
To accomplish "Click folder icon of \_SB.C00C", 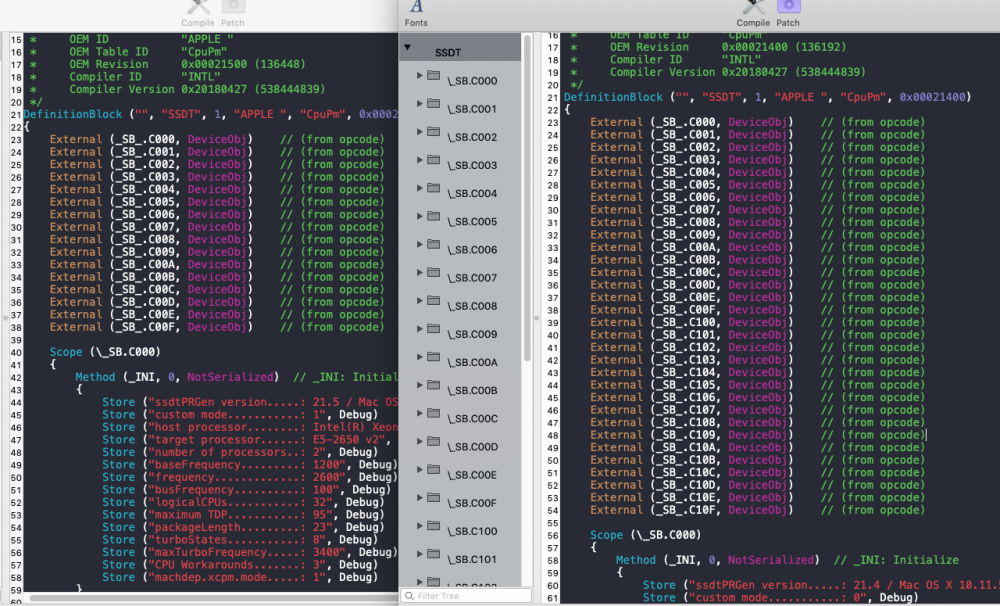I will 434,413.
